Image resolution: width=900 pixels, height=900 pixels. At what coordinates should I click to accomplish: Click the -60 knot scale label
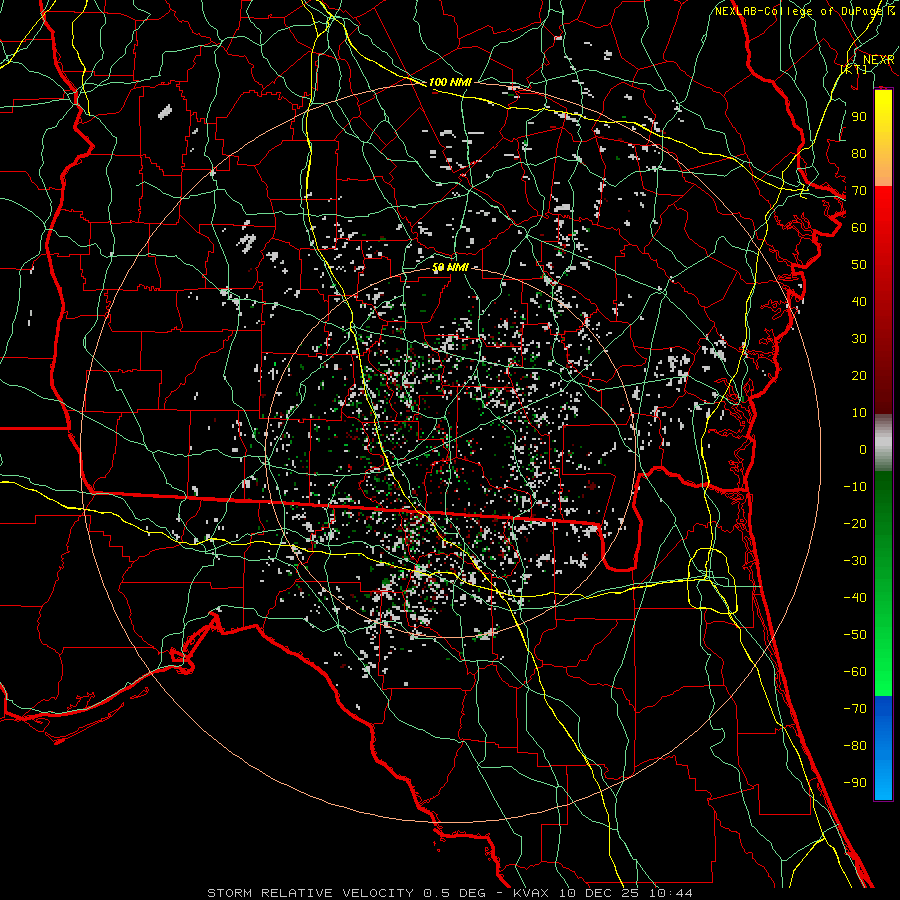point(855,672)
